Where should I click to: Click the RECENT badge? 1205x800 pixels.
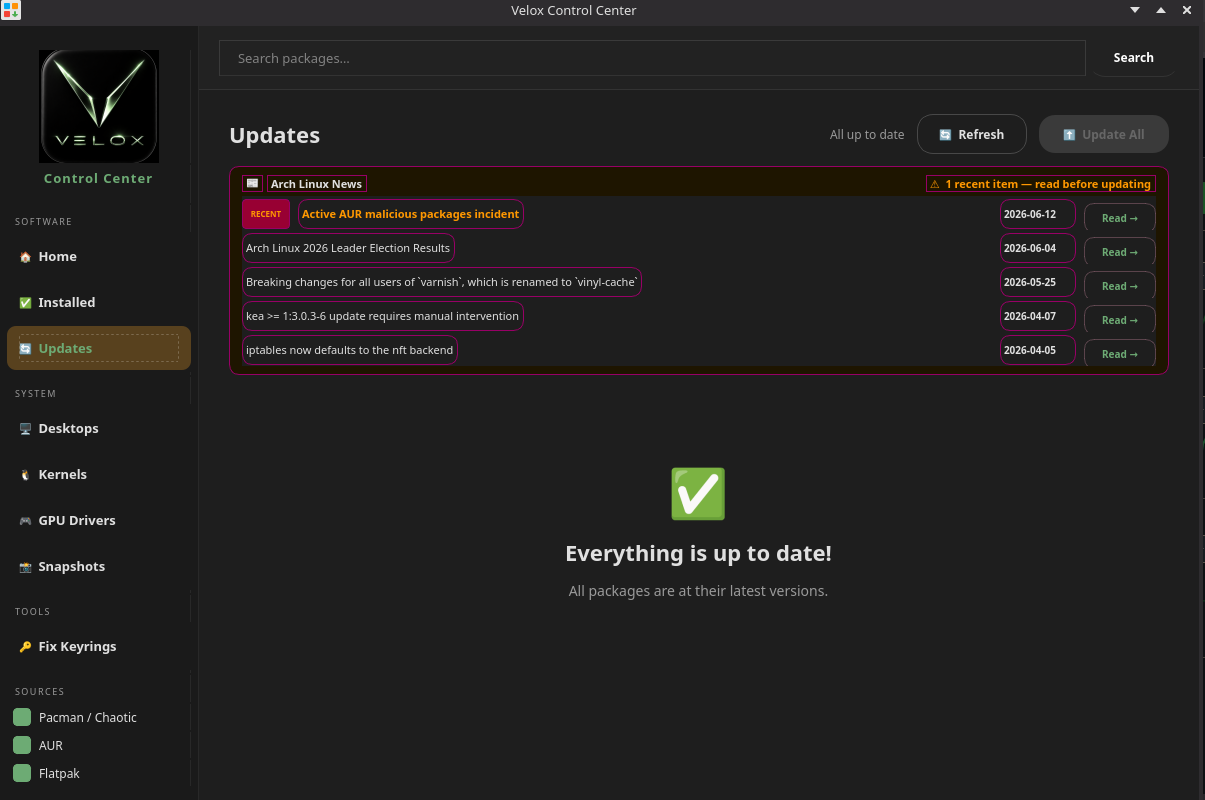[x=266, y=214]
